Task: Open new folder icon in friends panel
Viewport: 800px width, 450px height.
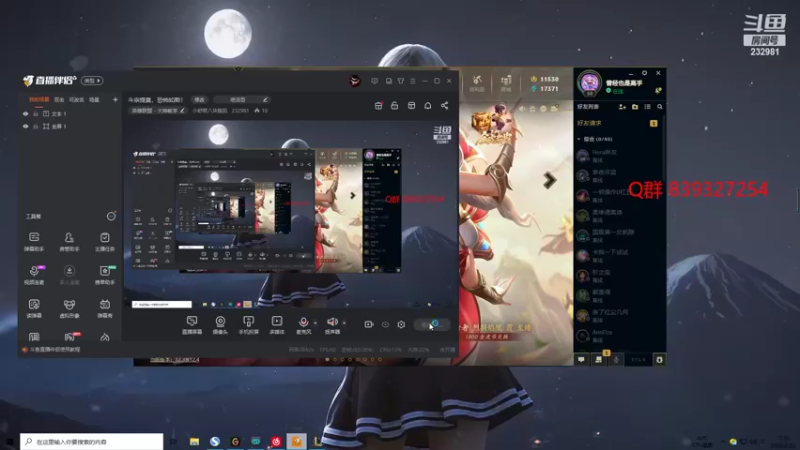Action: point(635,107)
